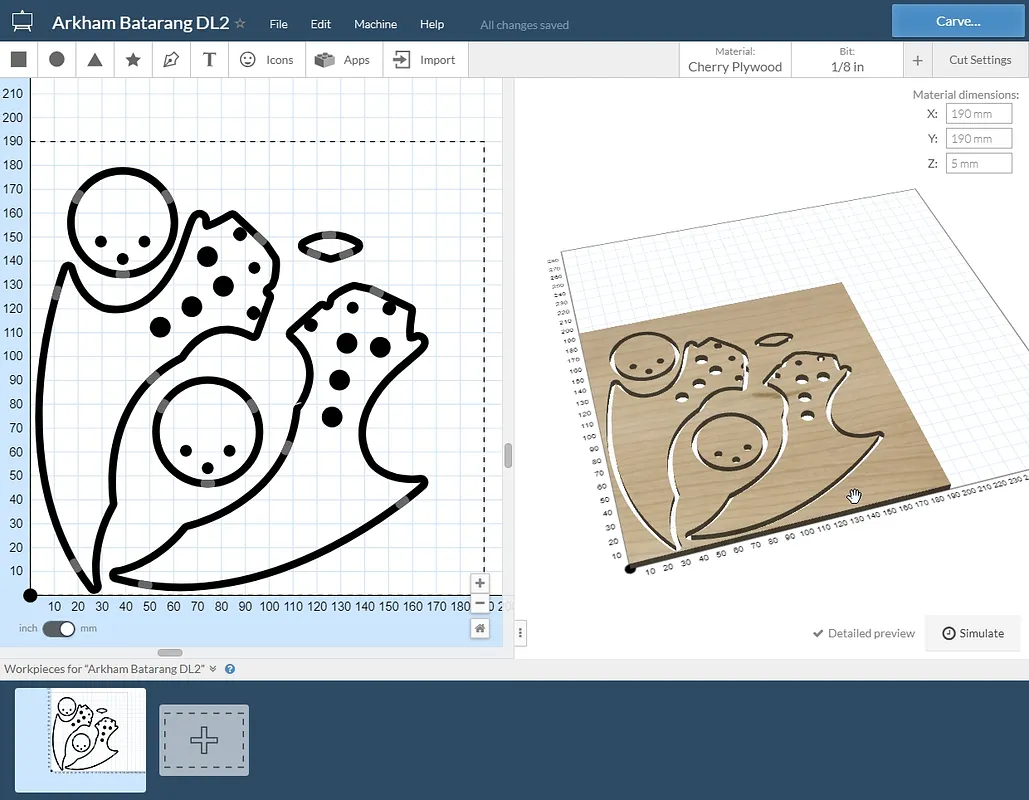The height and width of the screenshot is (800, 1029).
Task: Open the File menu
Action: coord(279,24)
